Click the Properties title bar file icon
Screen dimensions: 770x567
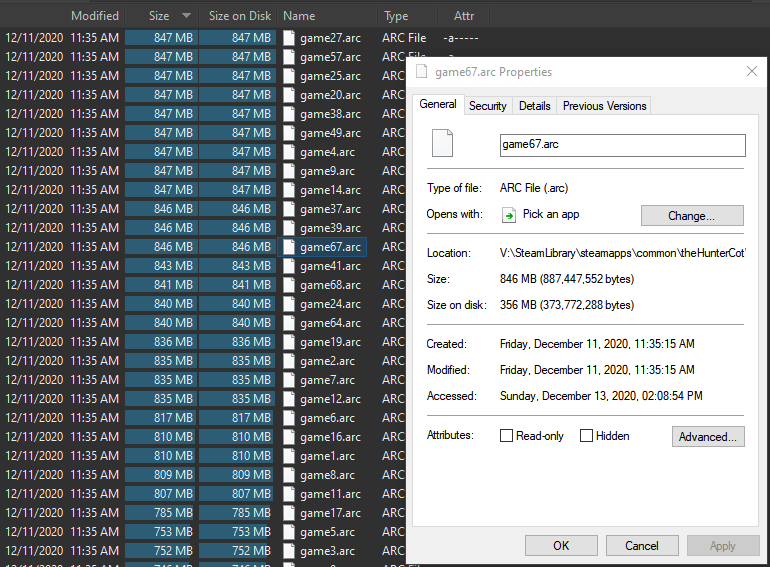coord(421,72)
